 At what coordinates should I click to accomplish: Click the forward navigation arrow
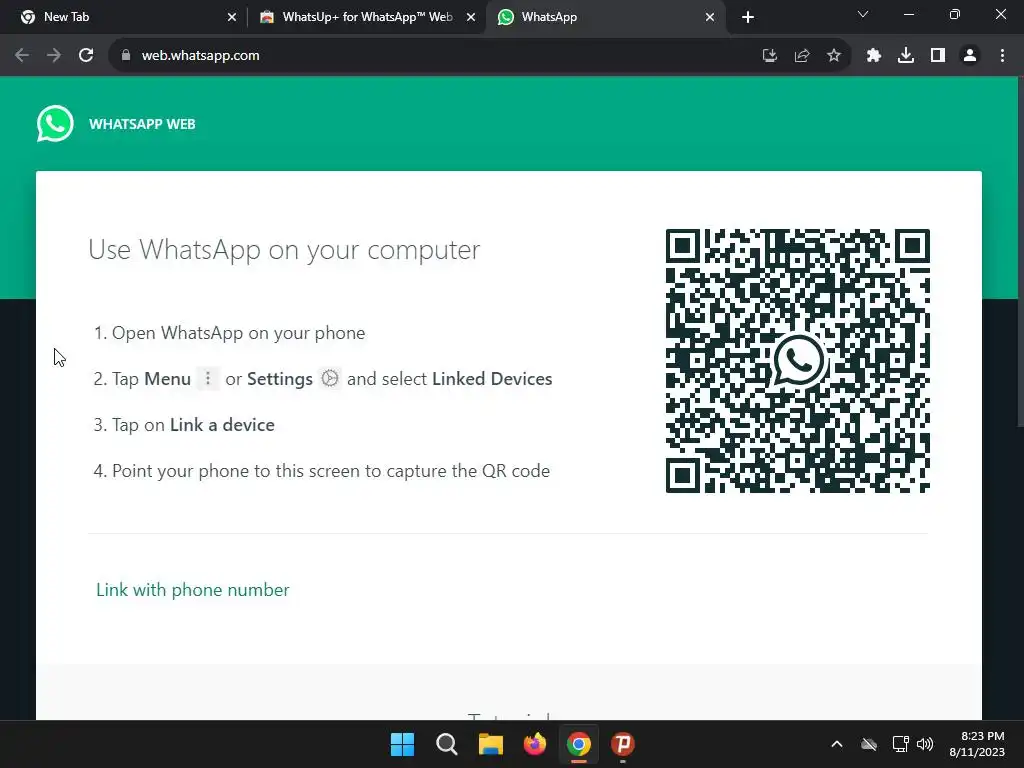click(x=54, y=56)
